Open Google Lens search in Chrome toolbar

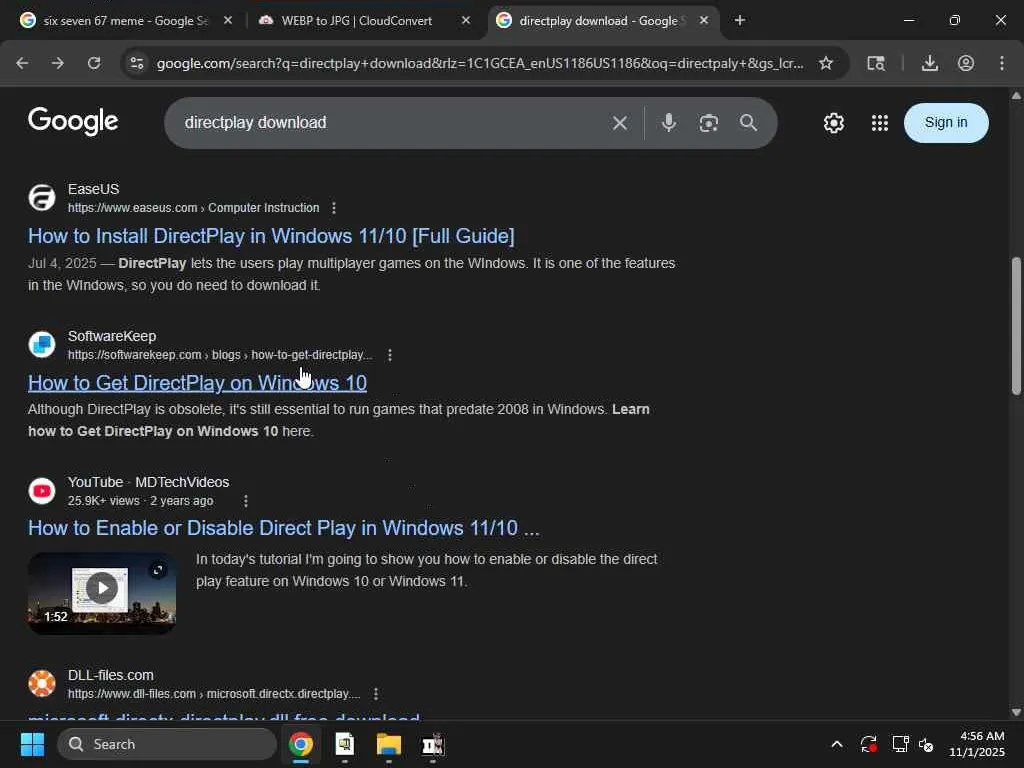coord(876,63)
